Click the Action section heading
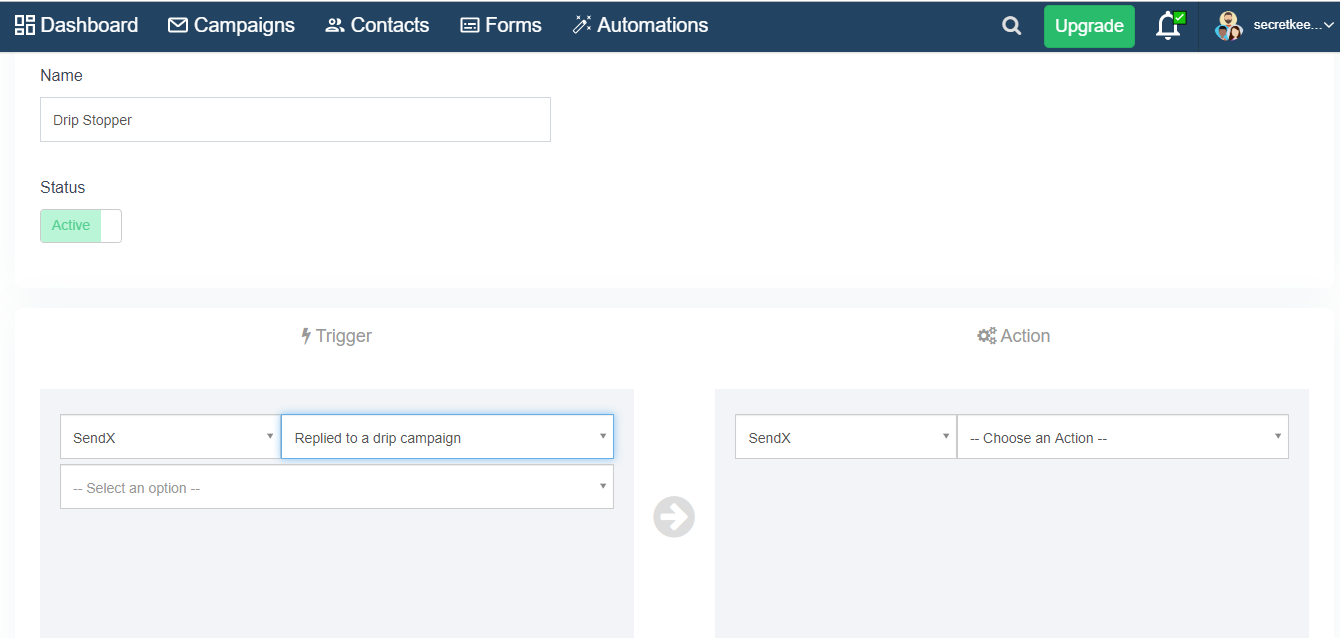 pyautogui.click(x=1013, y=336)
